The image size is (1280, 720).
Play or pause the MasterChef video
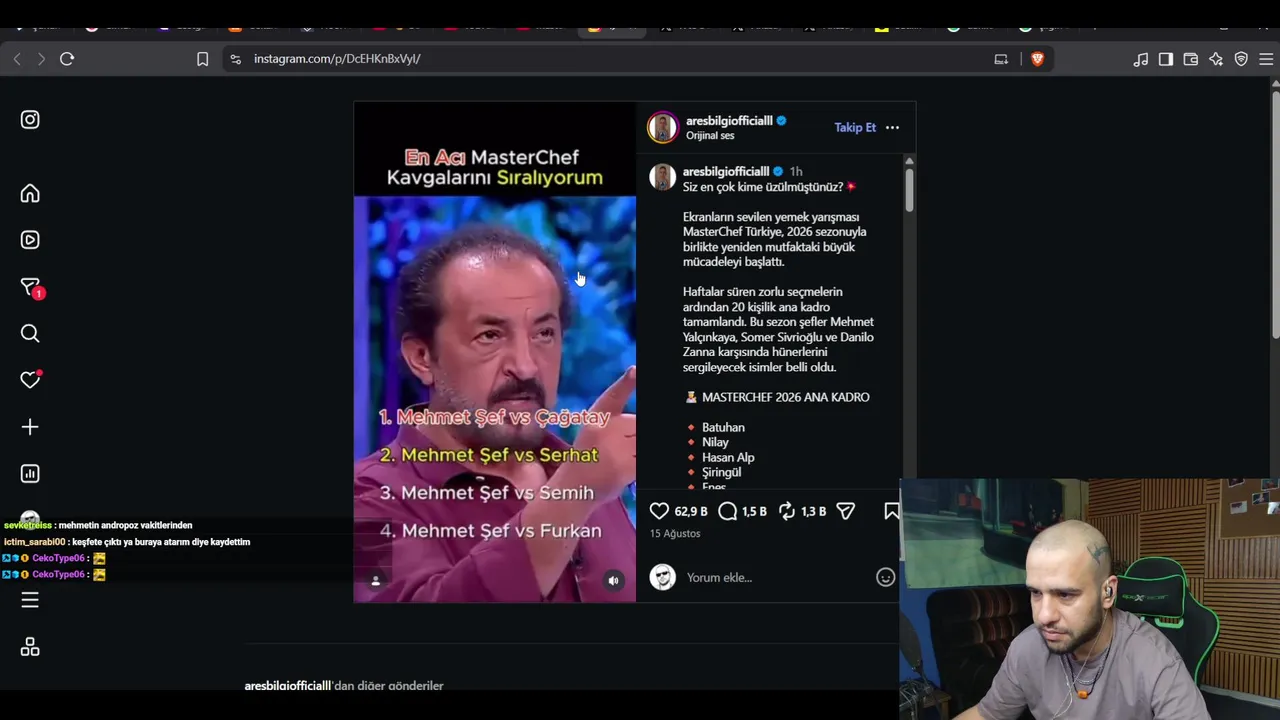[x=495, y=352]
